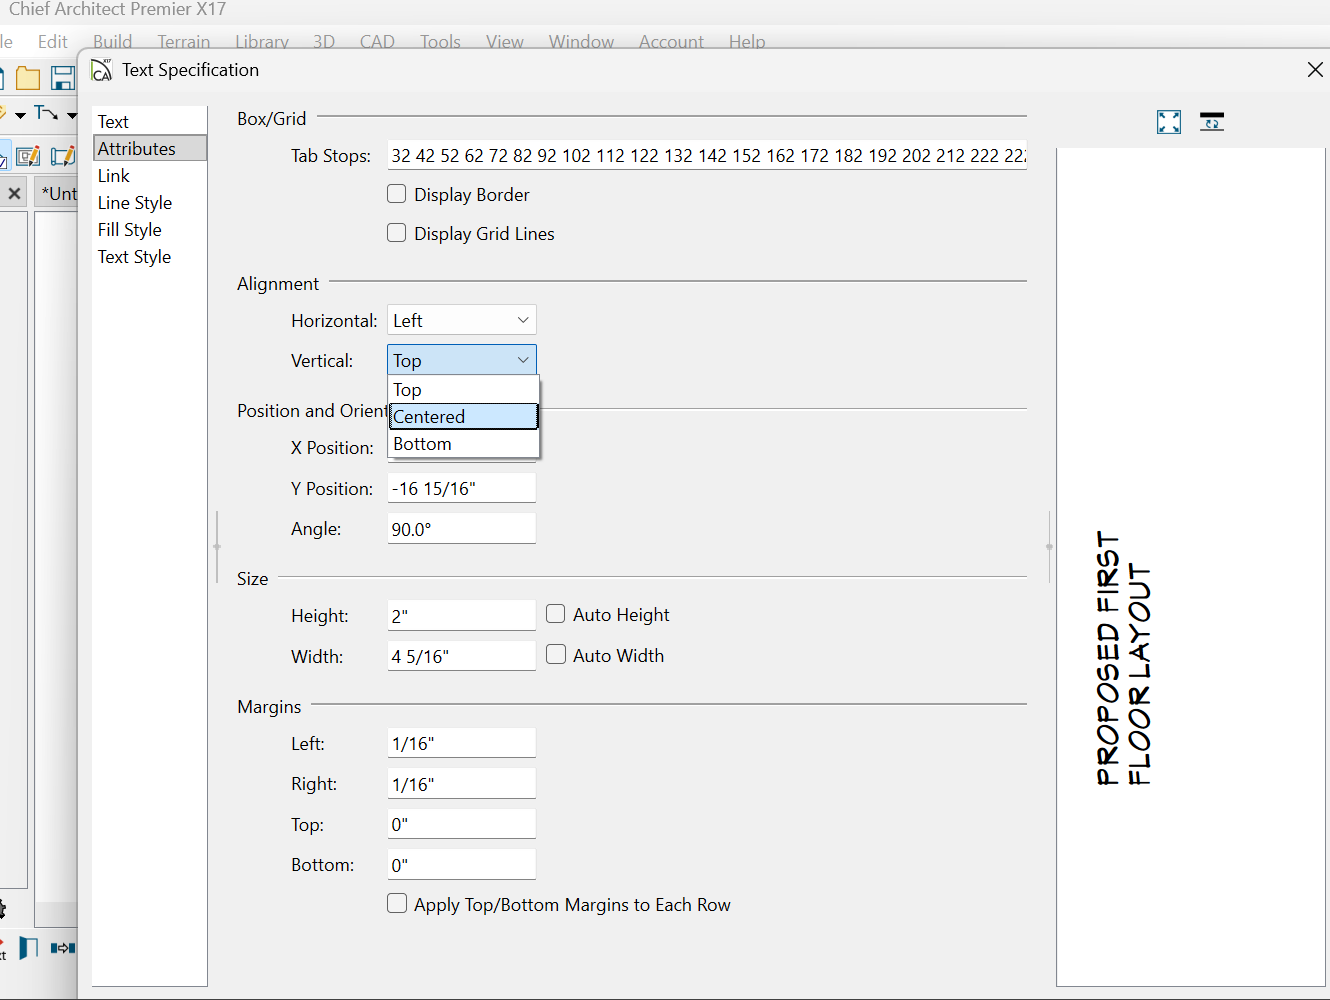
Task: Open the Account menu
Action: pos(671,42)
